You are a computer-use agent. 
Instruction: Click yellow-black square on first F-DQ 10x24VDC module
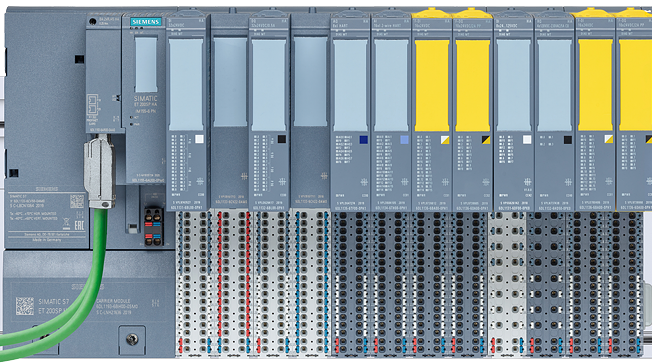[x=486, y=140]
